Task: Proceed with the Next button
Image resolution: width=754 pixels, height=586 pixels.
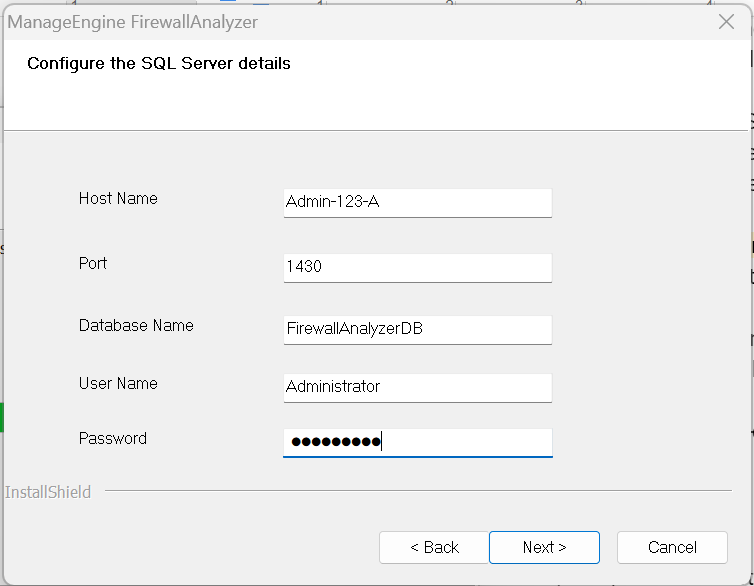Action: point(544,547)
